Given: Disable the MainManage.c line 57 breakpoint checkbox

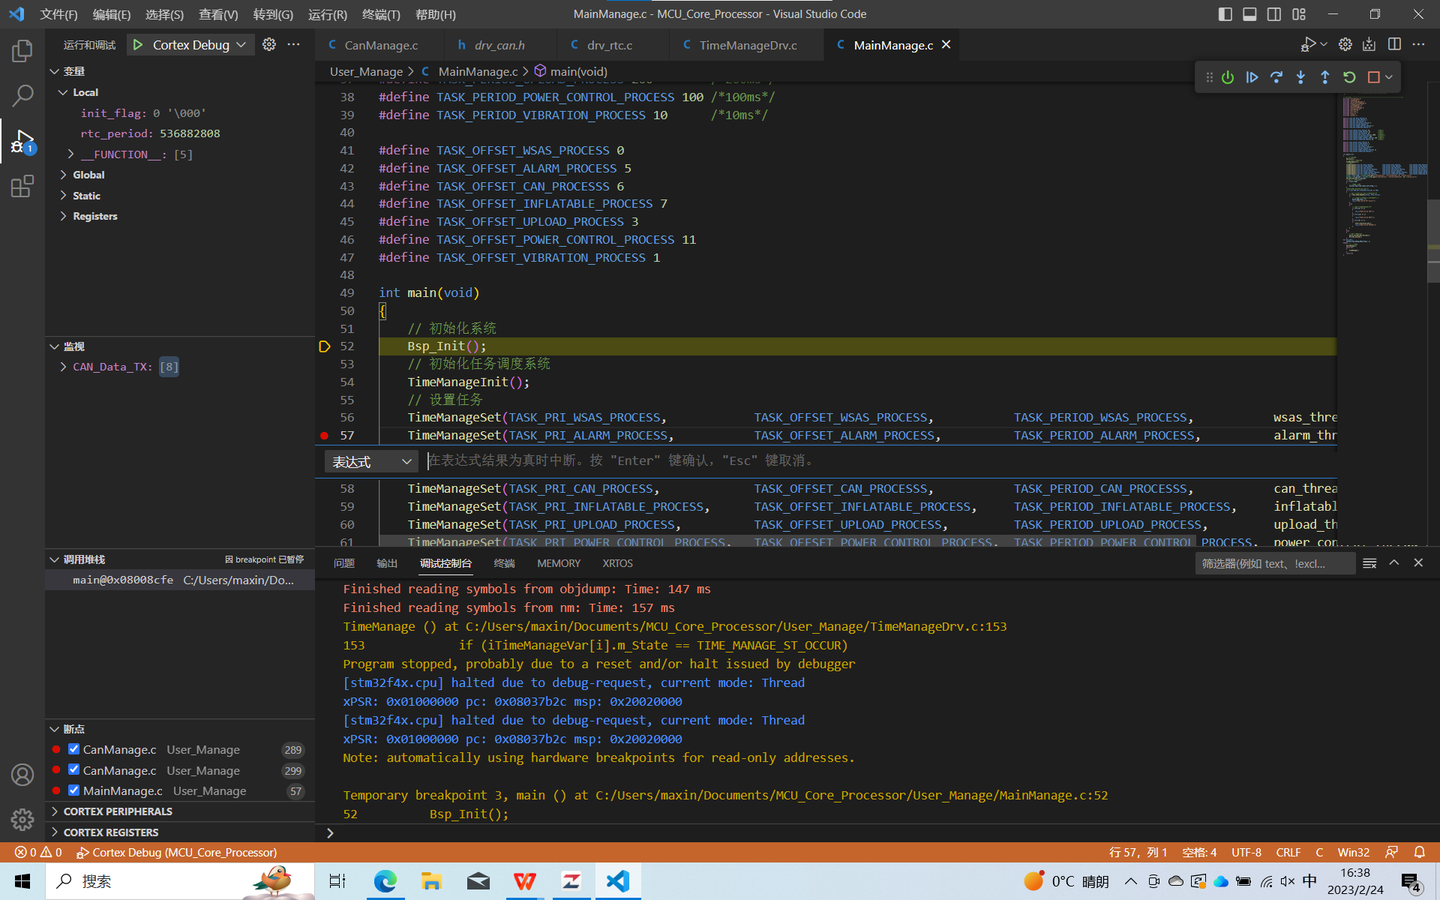Looking at the screenshot, I should (x=73, y=790).
